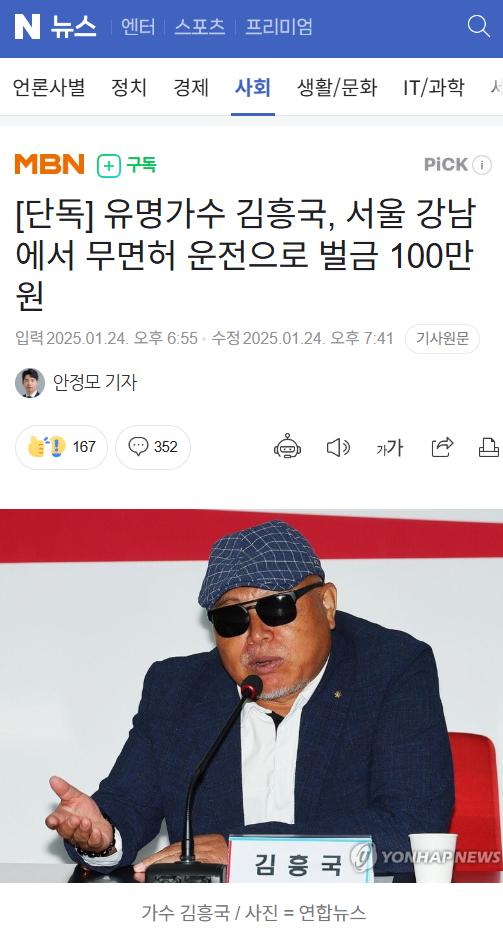This screenshot has width=503, height=942.
Task: Open the 생활/문화 tab
Action: (337, 88)
